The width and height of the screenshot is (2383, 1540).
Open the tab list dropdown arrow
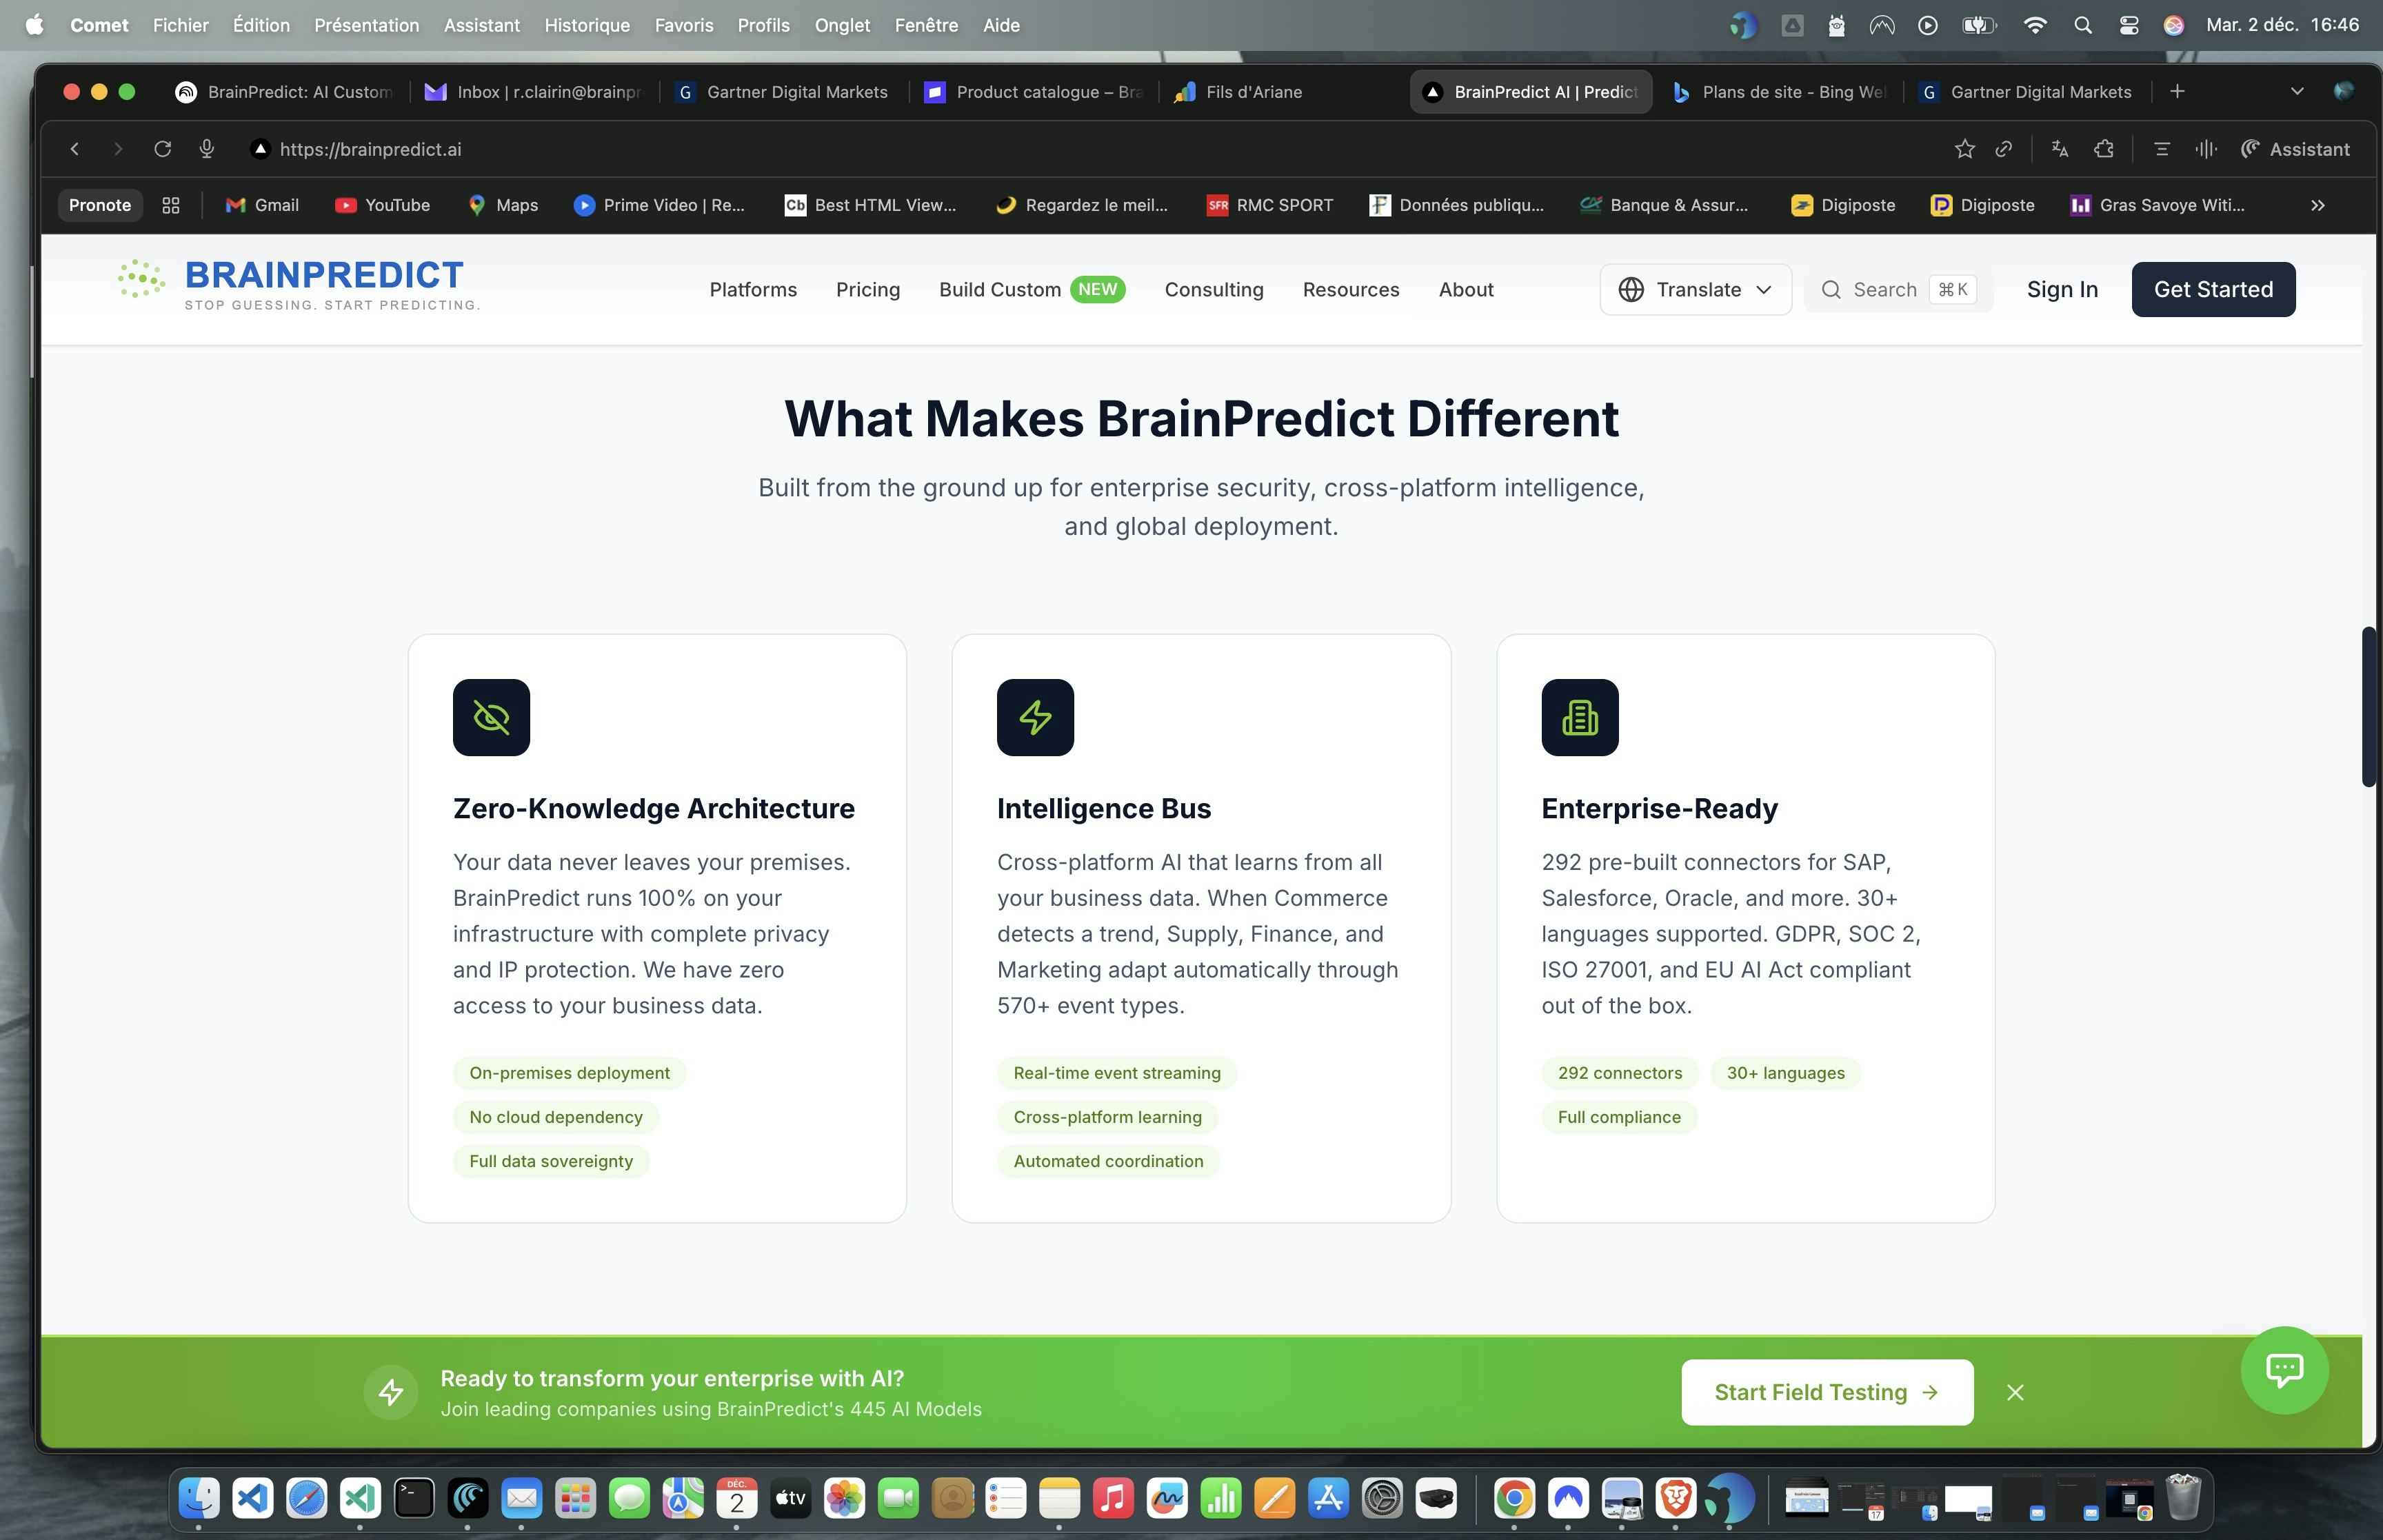click(2295, 91)
